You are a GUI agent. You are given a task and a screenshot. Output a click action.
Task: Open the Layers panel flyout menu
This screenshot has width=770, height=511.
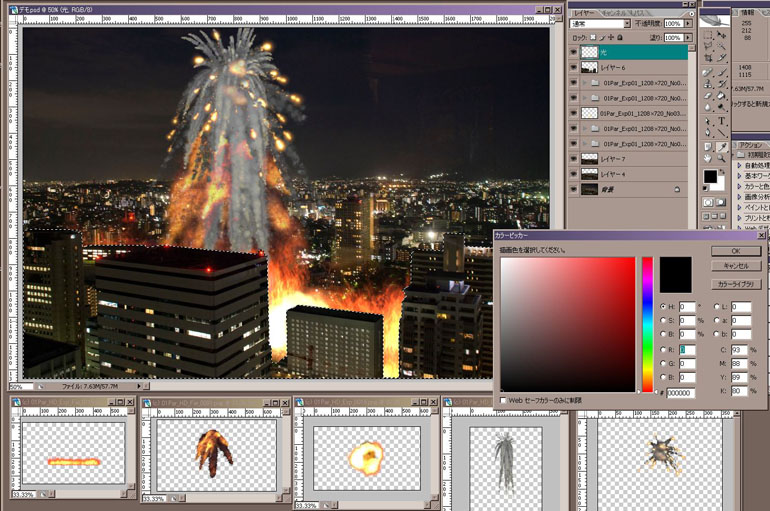pos(691,13)
